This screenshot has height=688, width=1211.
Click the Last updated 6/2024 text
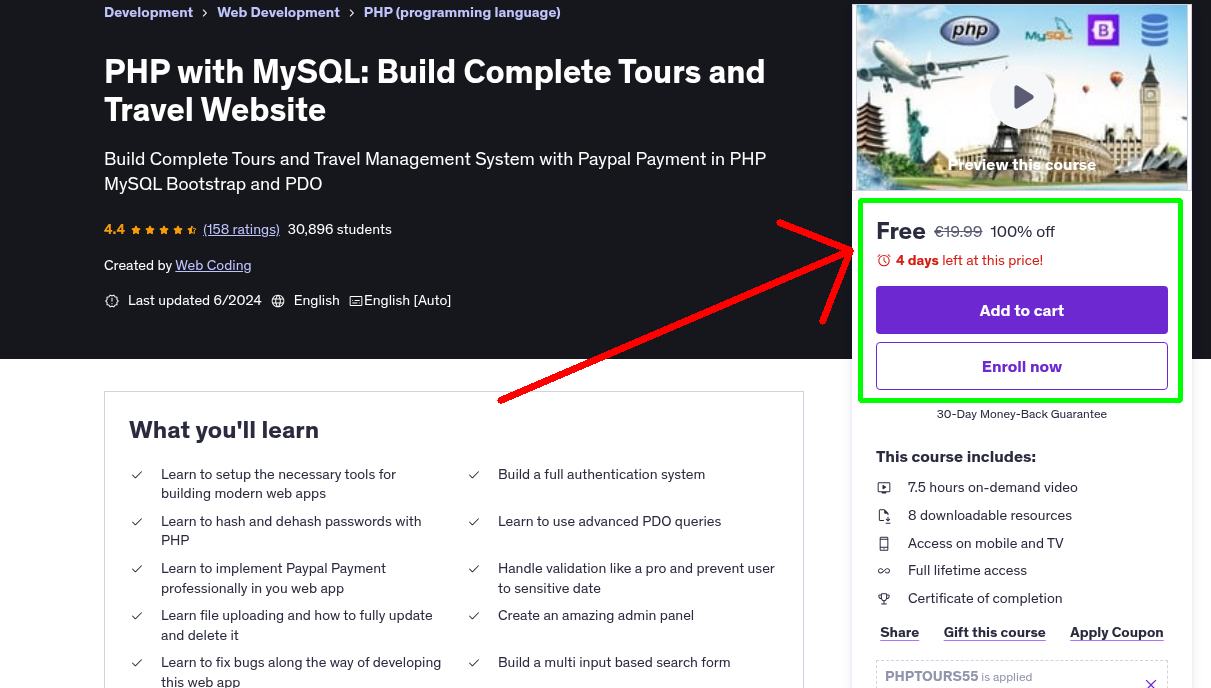195,300
